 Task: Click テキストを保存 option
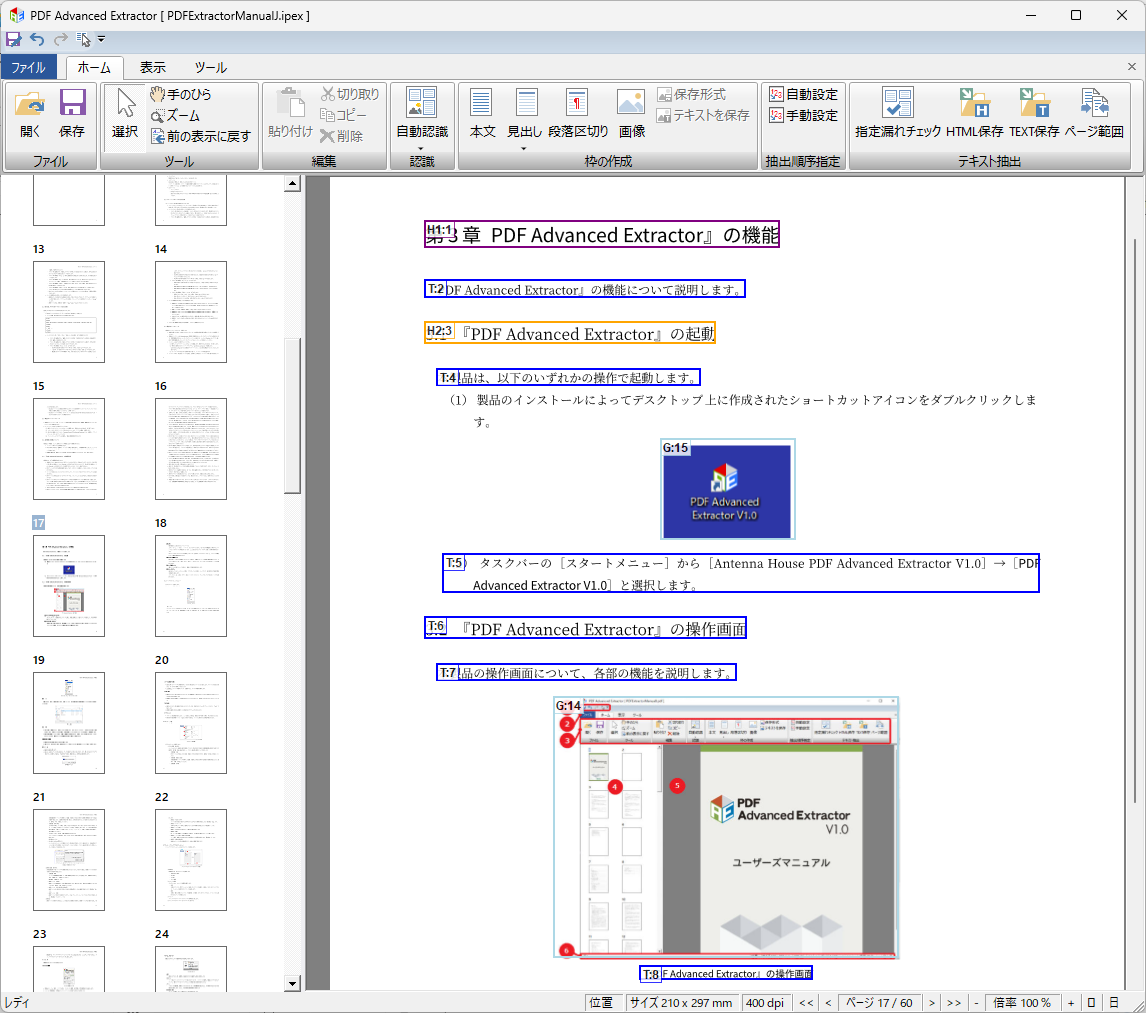pyautogui.click(x=703, y=115)
